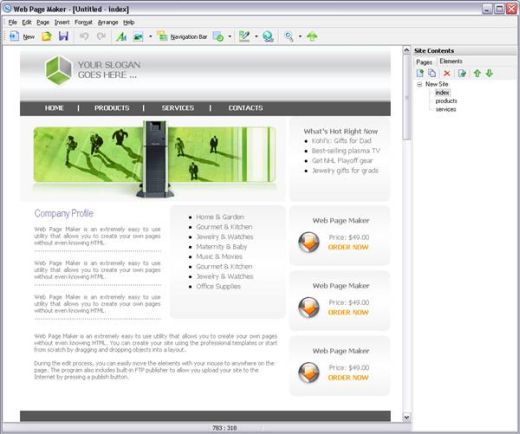The height and width of the screenshot is (434, 520).
Task: Expand the arrow beside the insert object icon
Action: 230,36
